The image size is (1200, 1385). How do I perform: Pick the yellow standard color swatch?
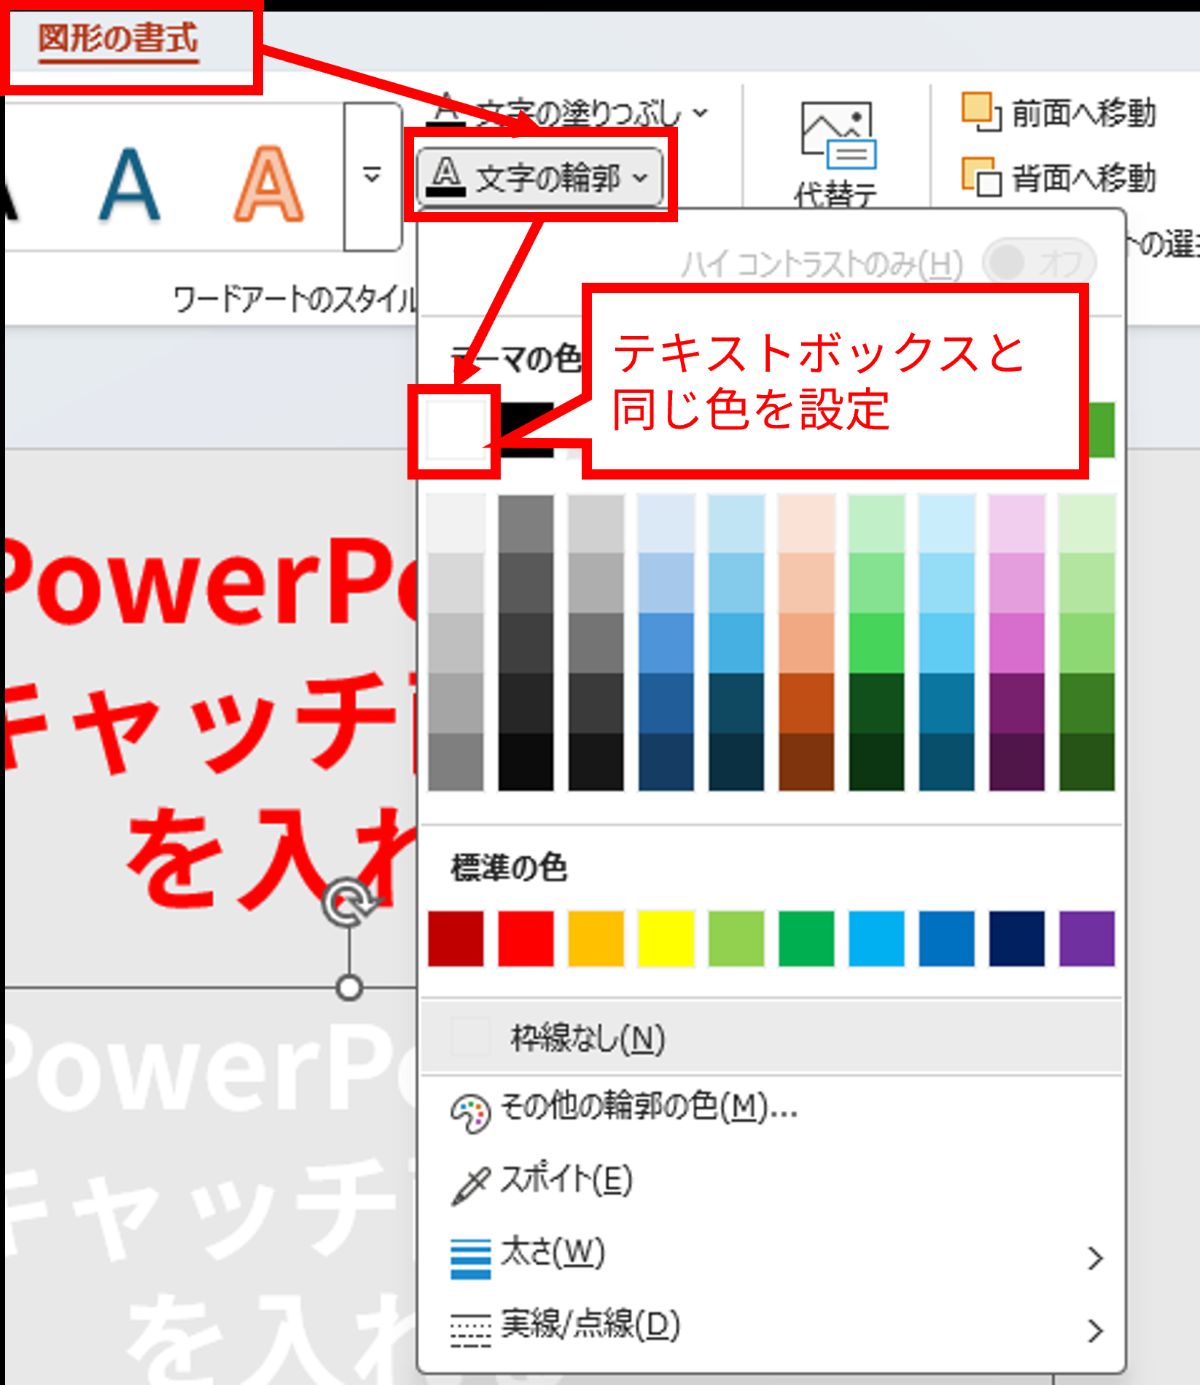[666, 938]
